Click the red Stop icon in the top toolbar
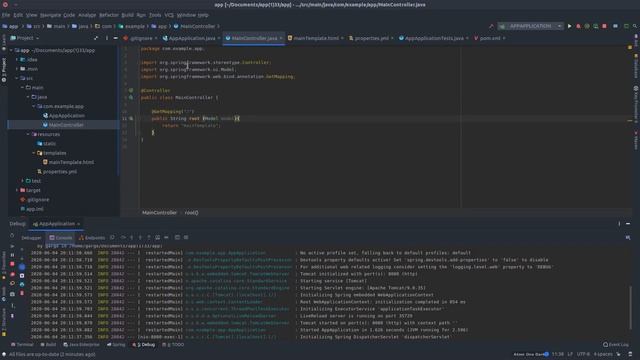Viewport: 640px width, 360px height. 604,26
